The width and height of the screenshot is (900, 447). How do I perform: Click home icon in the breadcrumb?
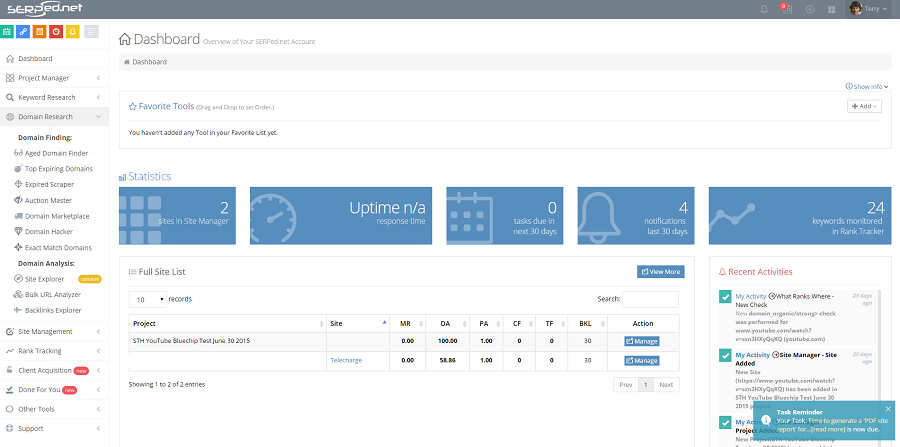(x=126, y=62)
